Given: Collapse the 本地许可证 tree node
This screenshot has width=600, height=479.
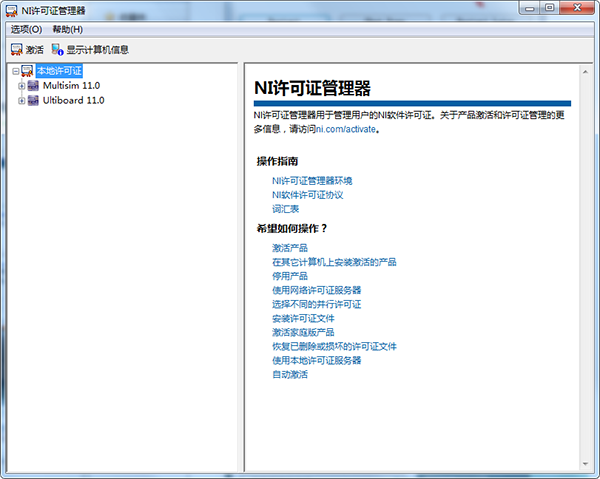Looking at the screenshot, I should pyautogui.click(x=12, y=71).
